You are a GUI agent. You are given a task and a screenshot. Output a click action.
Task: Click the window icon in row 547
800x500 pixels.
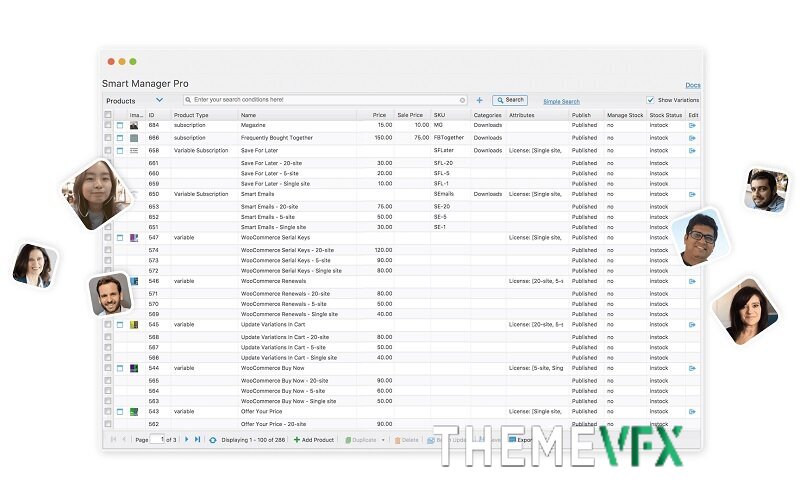tap(120, 238)
